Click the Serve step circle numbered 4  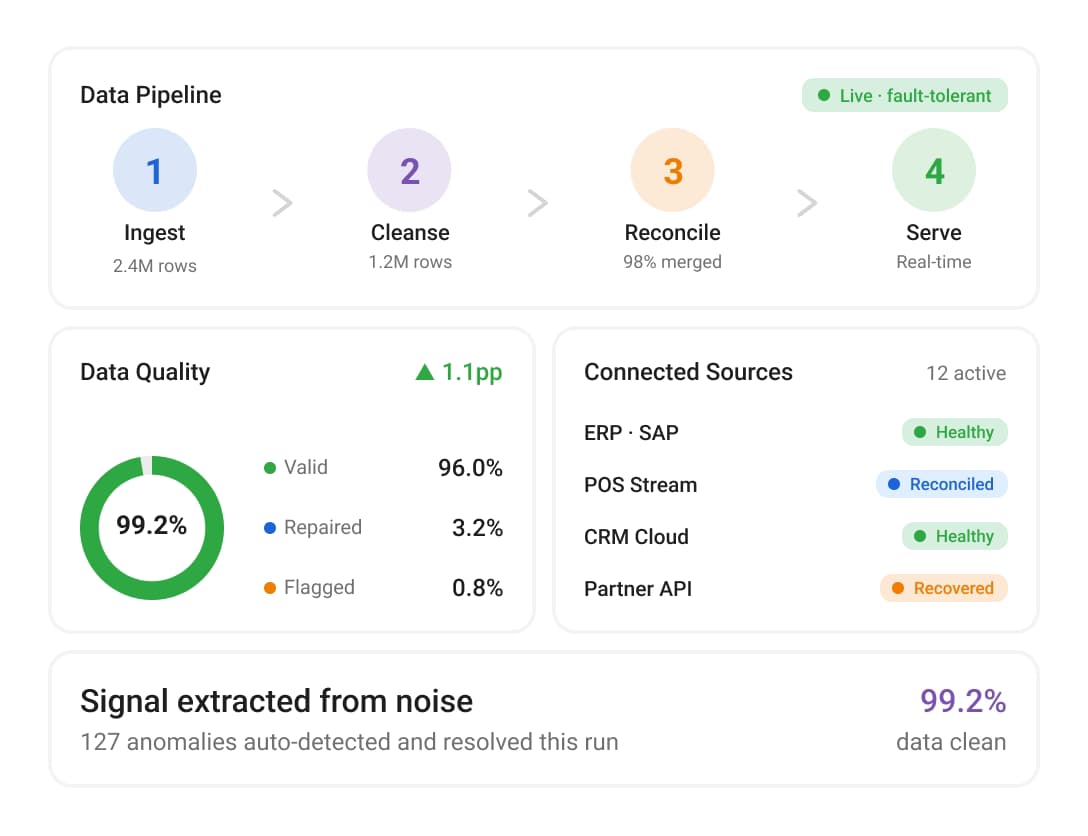[x=934, y=170]
